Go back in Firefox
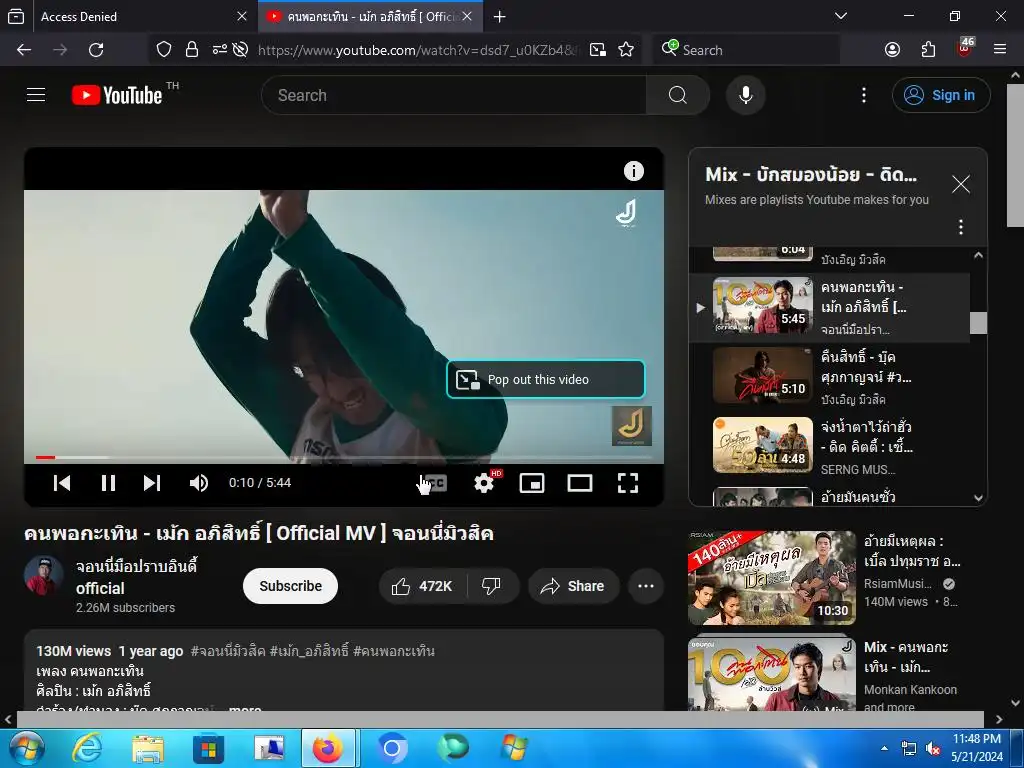Image resolution: width=1024 pixels, height=768 pixels. tap(24, 50)
